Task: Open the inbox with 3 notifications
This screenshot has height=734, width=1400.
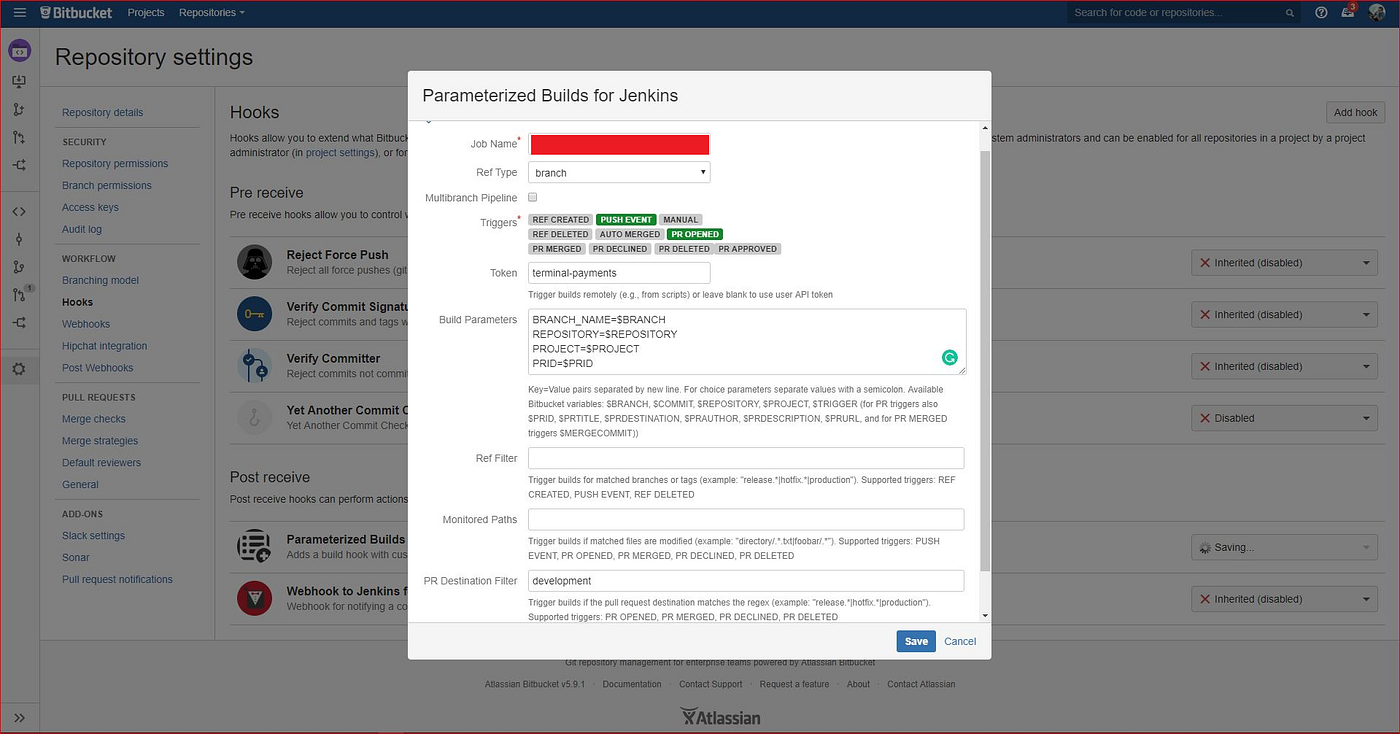Action: [1347, 12]
